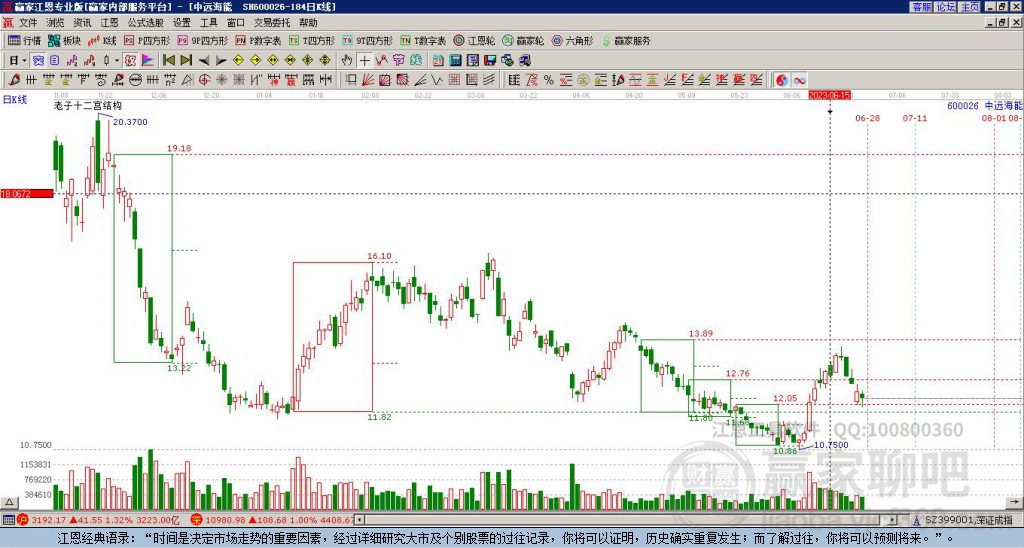
Task: Open the 浏览 menu
Action: 55,23
